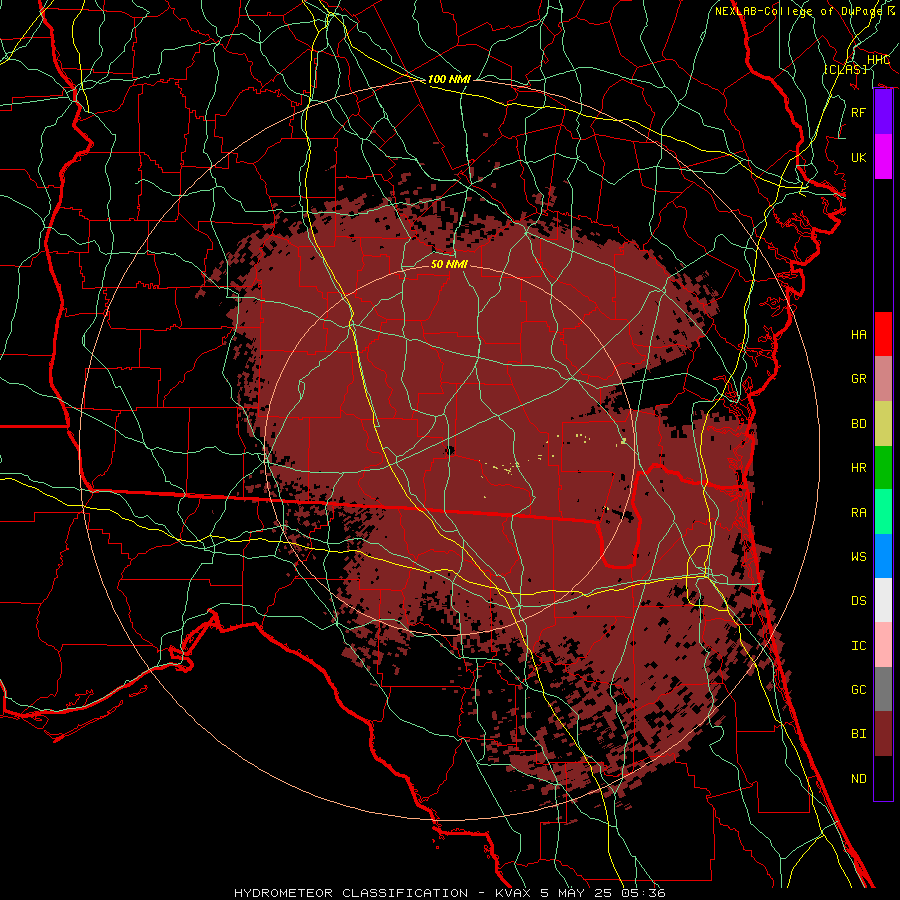The width and height of the screenshot is (900, 900).
Task: Click the WS legend label
Action: pyautogui.click(x=859, y=556)
